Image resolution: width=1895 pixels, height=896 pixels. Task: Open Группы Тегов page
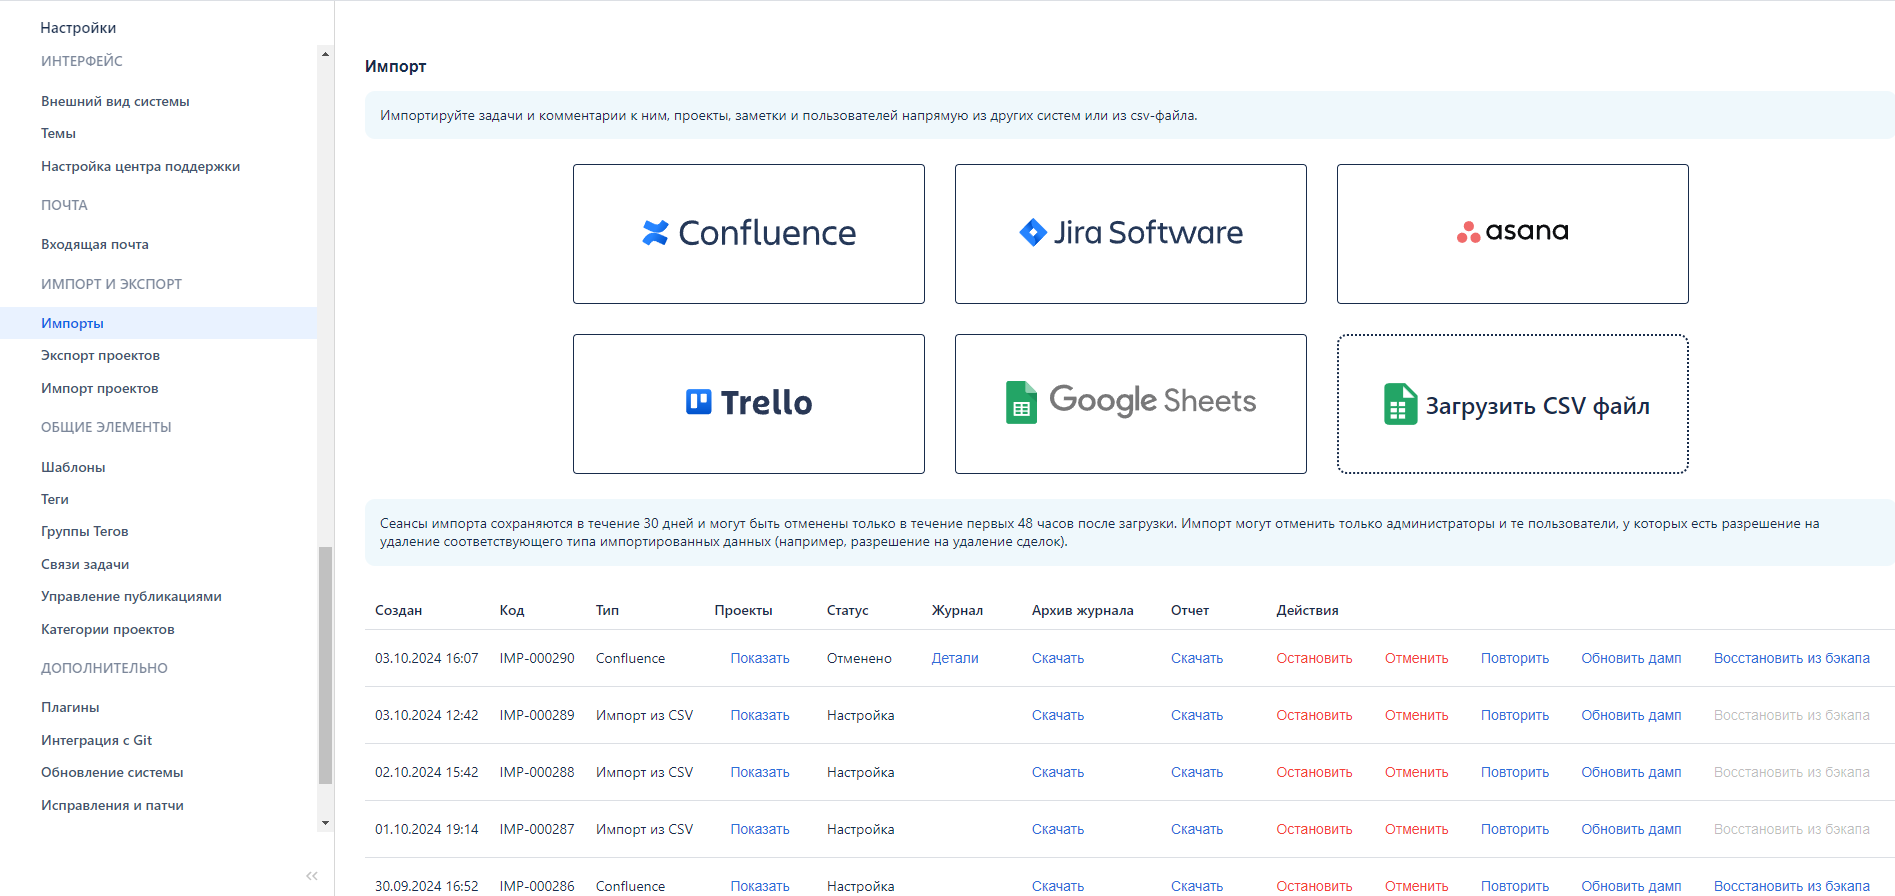click(84, 531)
